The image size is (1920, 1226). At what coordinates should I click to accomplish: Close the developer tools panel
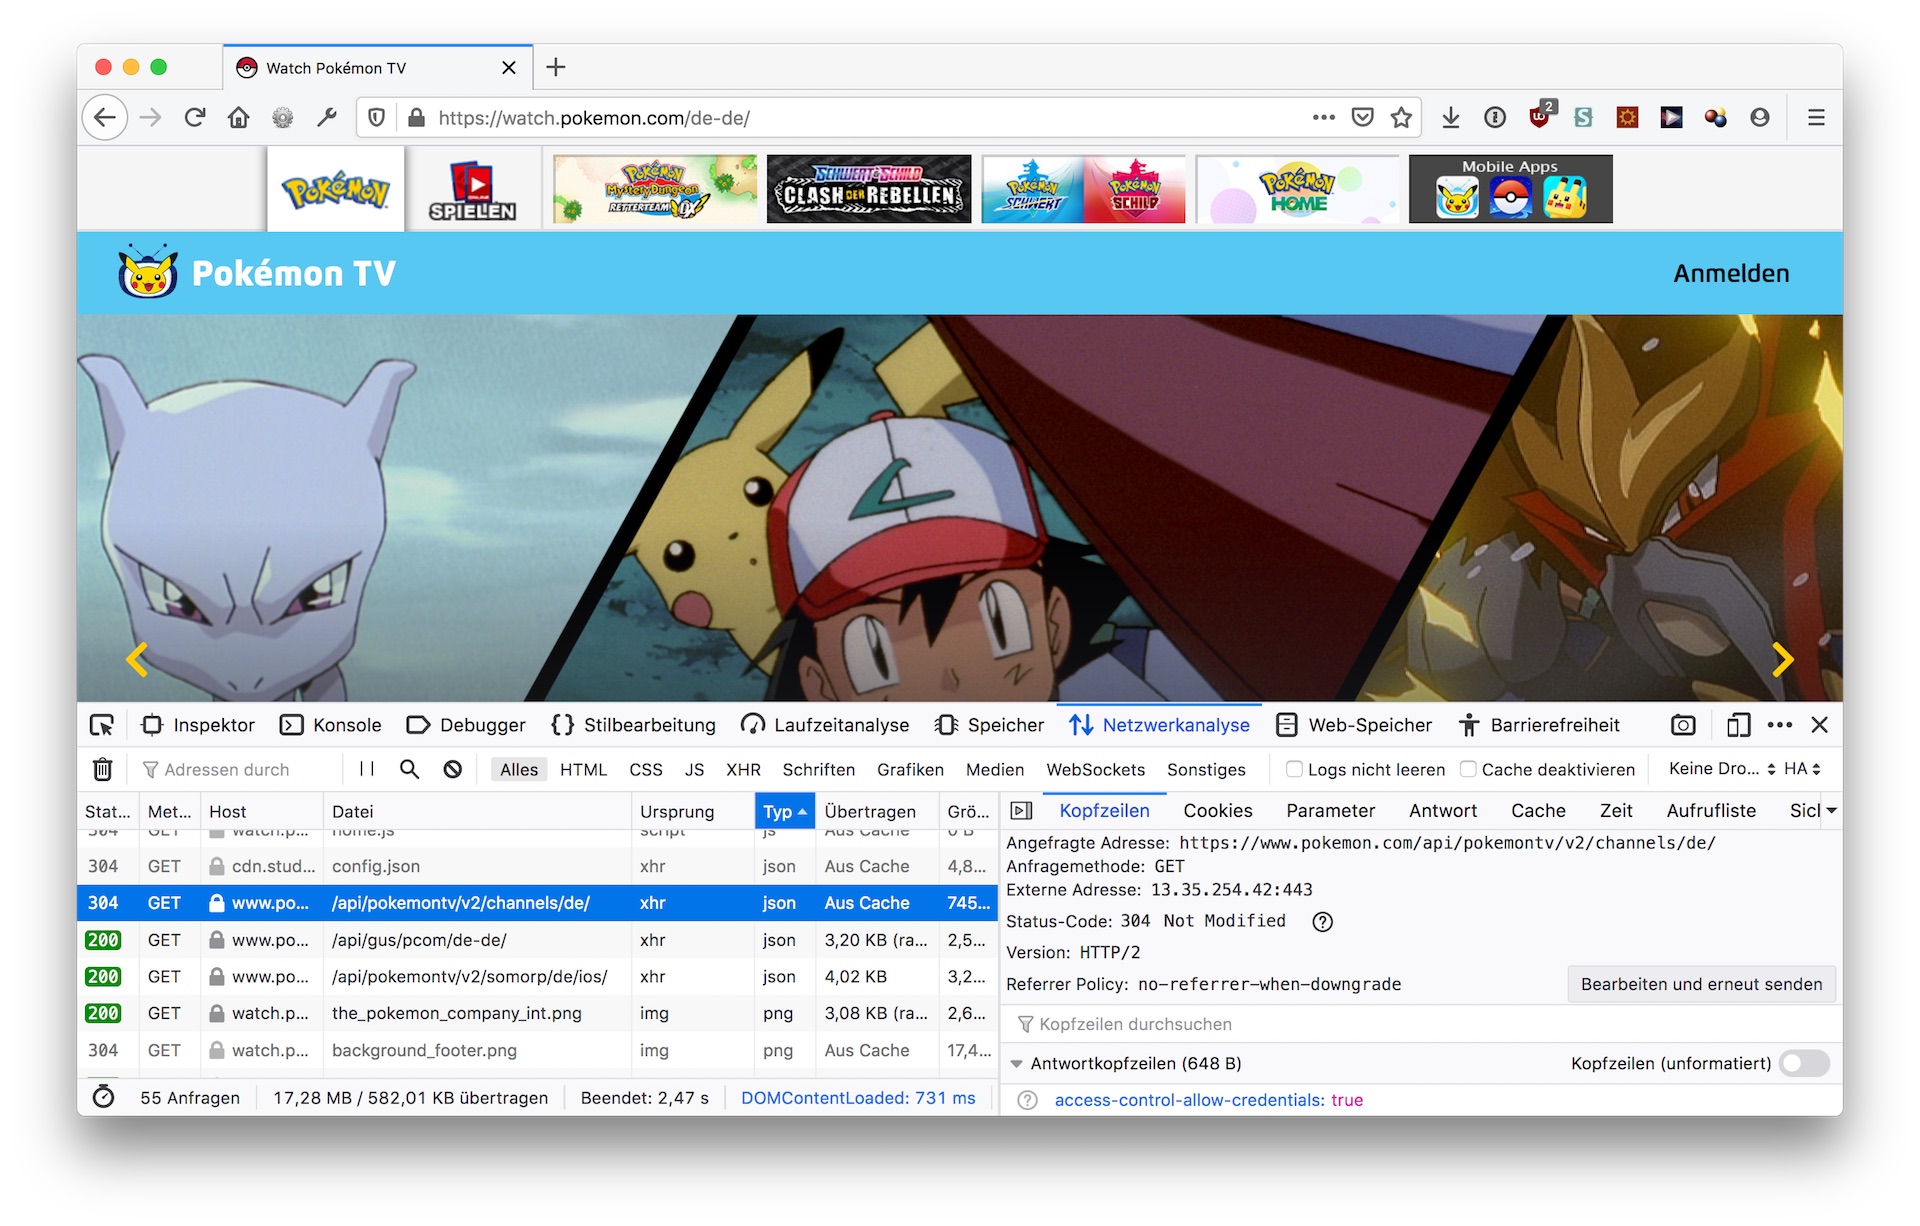tap(1820, 725)
